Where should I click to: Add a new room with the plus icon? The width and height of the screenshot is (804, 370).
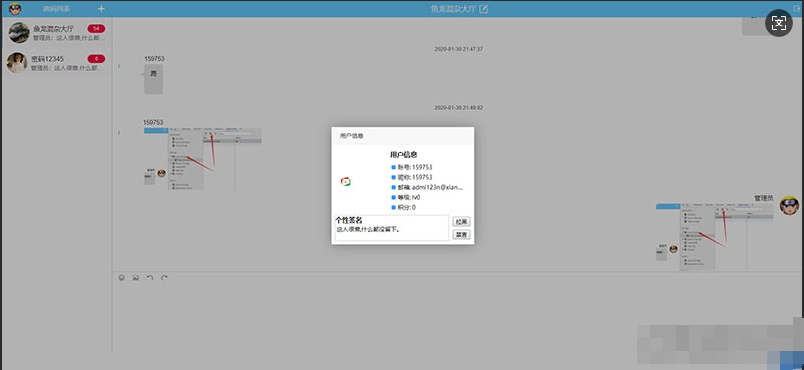point(101,9)
